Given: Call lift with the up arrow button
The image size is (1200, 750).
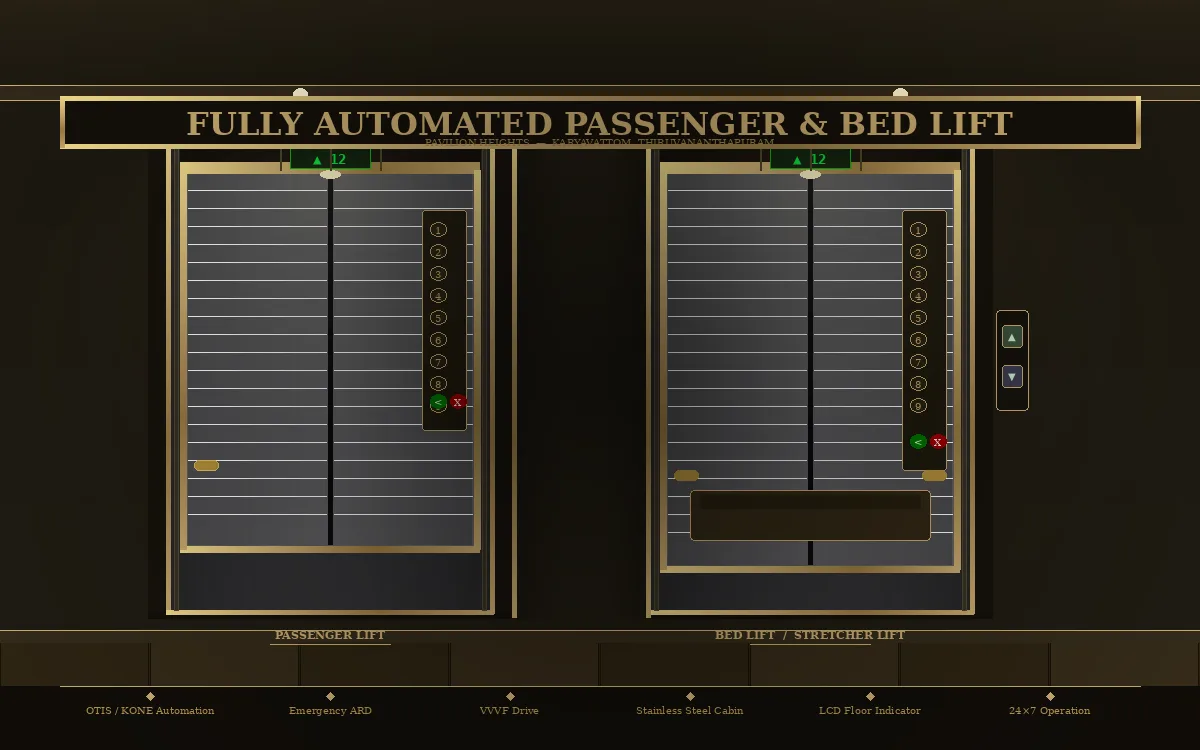Looking at the screenshot, I should 1012,337.
